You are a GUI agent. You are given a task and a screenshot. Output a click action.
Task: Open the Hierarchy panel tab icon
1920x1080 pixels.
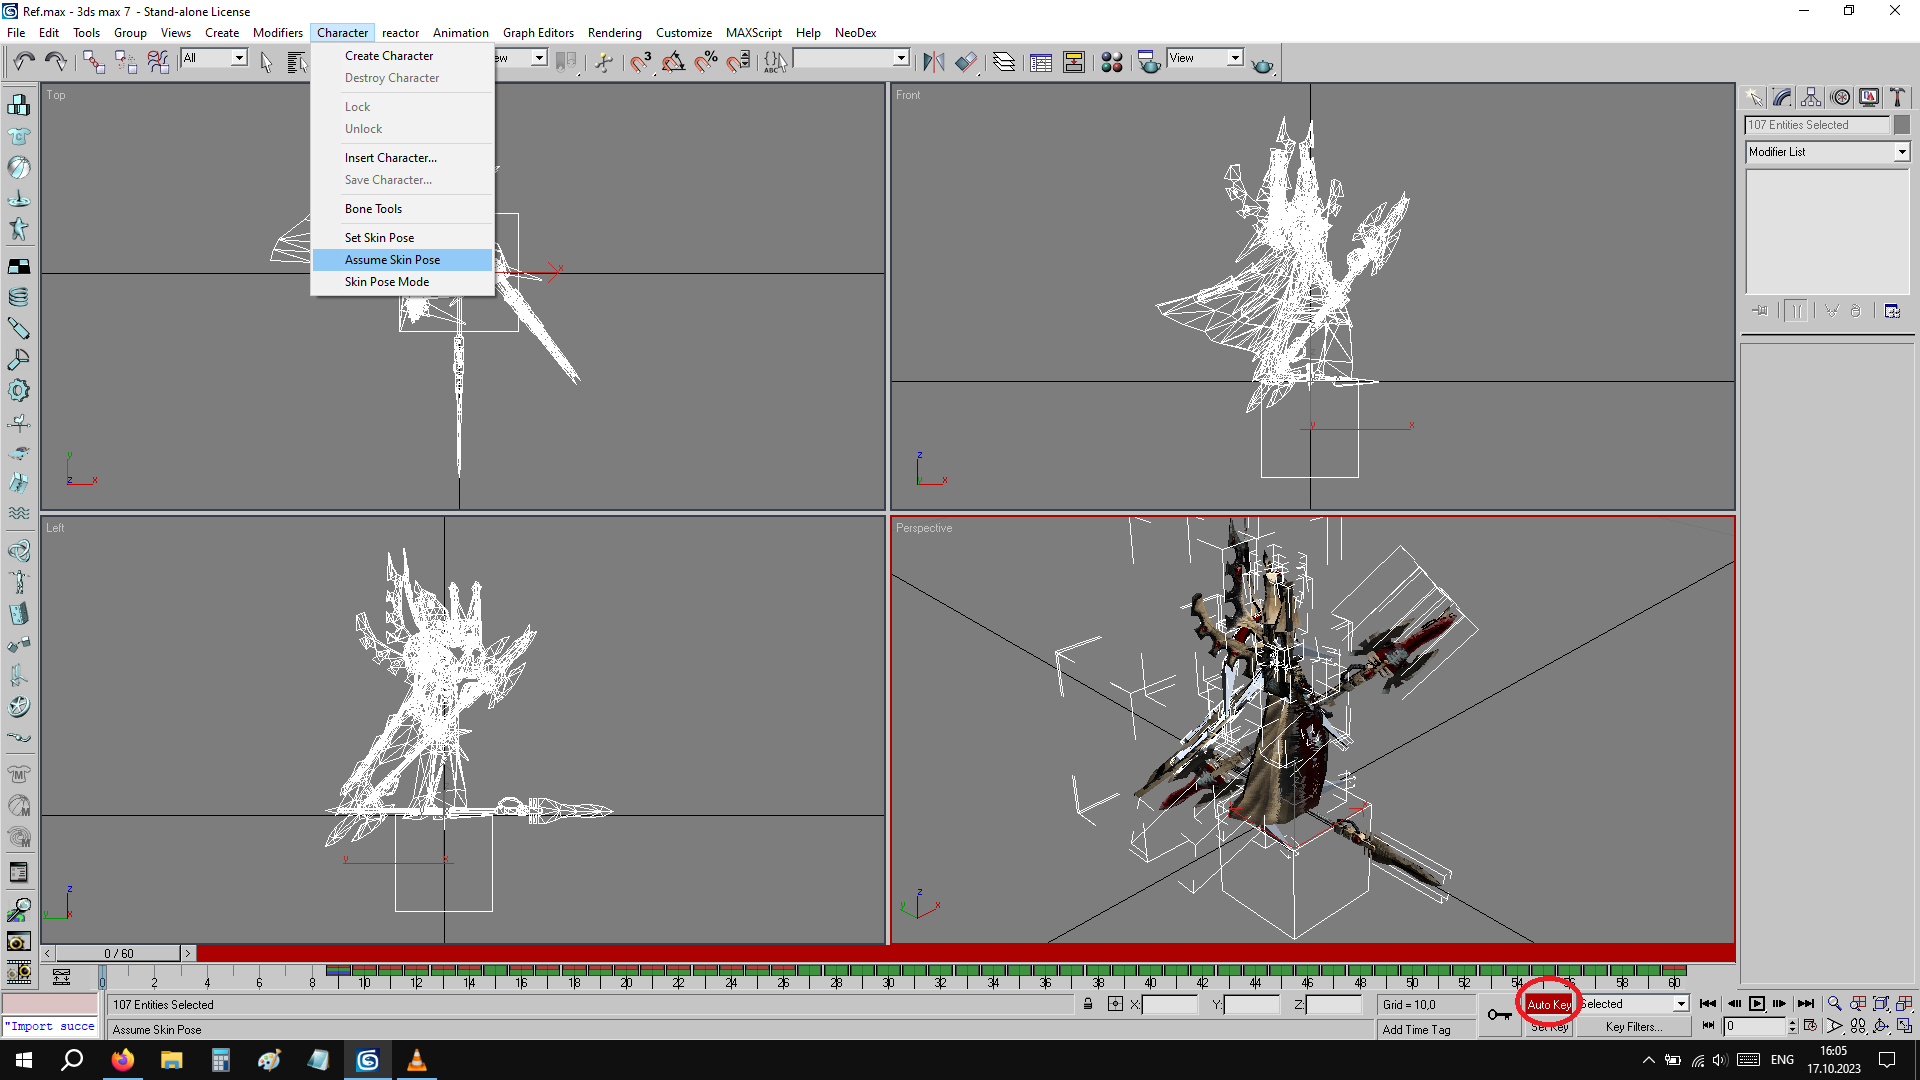[x=1811, y=97]
